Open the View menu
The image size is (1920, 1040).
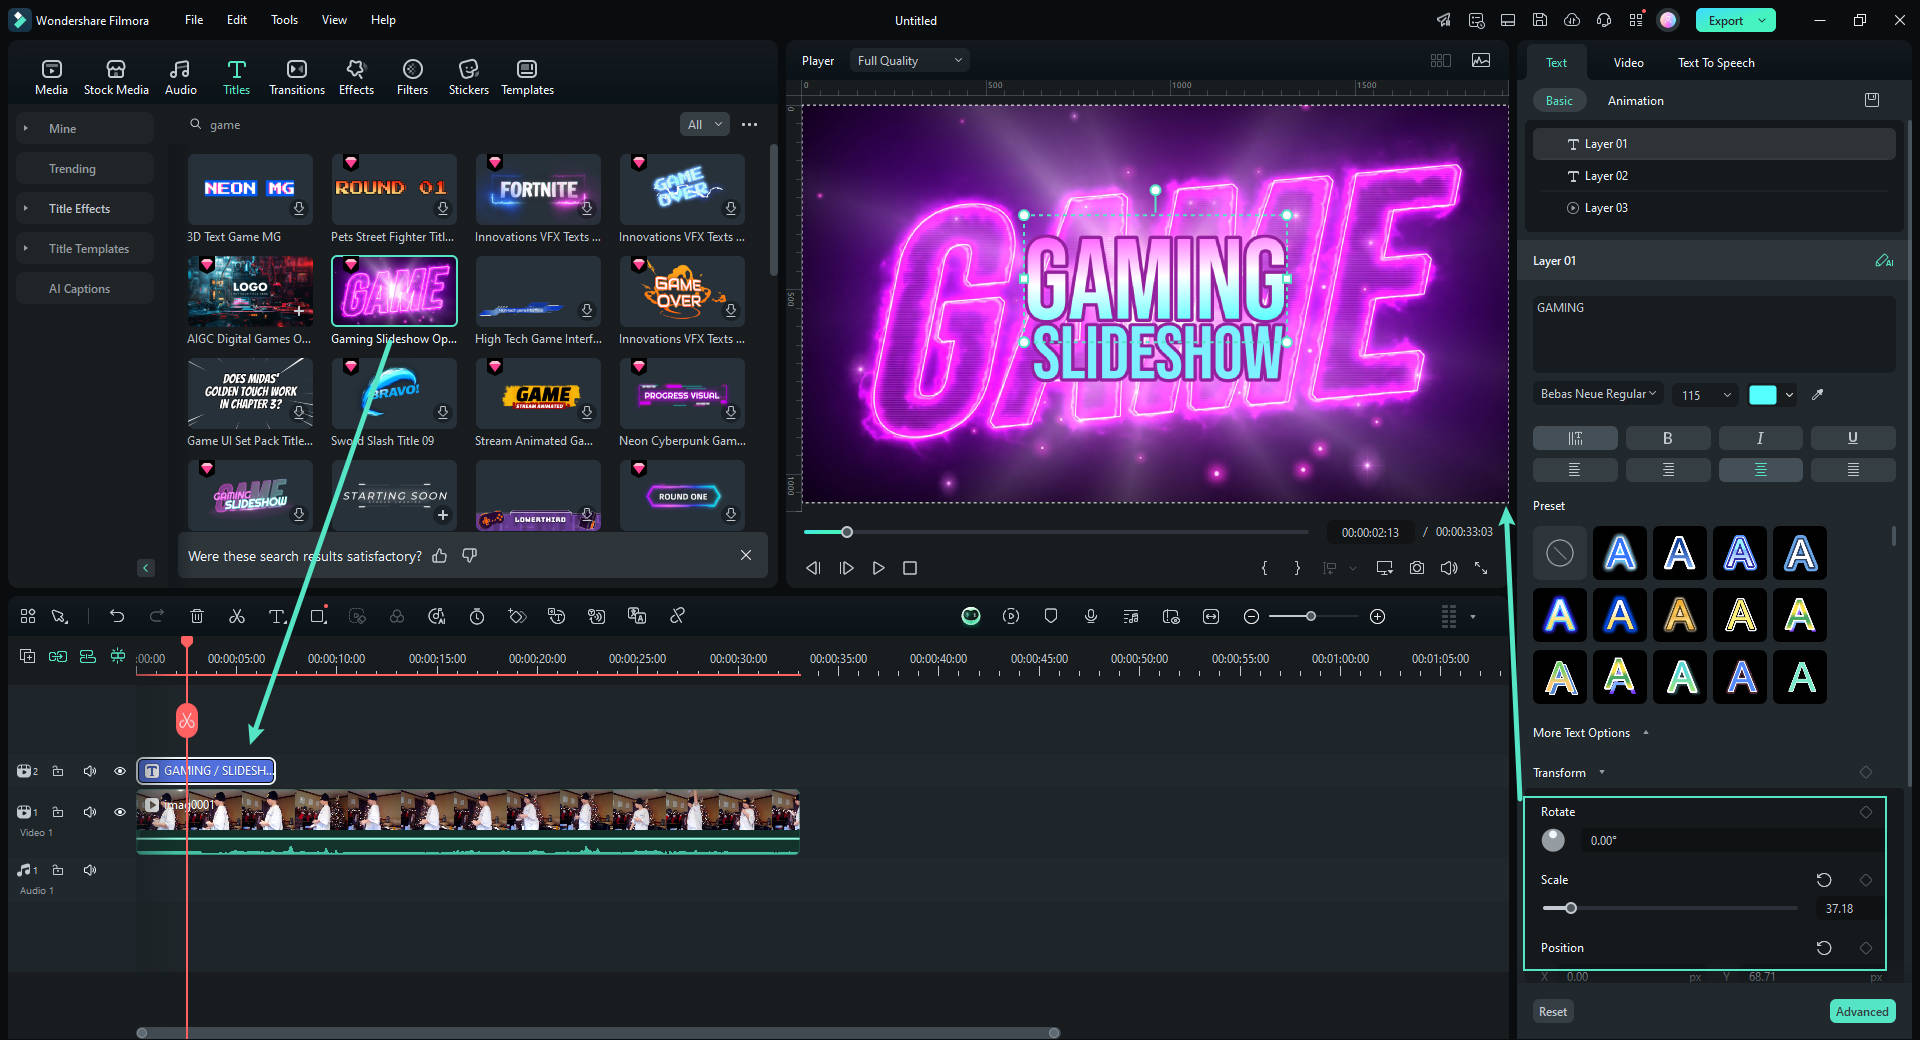(334, 20)
